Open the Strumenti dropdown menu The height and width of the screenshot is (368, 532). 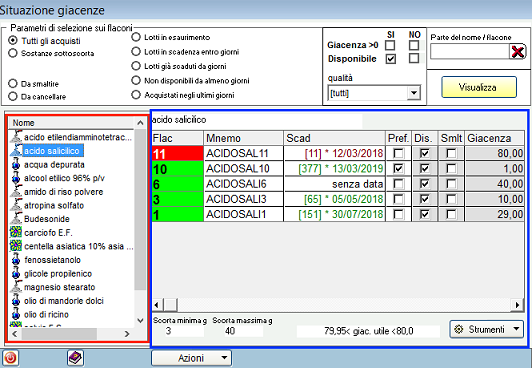[x=487, y=329]
